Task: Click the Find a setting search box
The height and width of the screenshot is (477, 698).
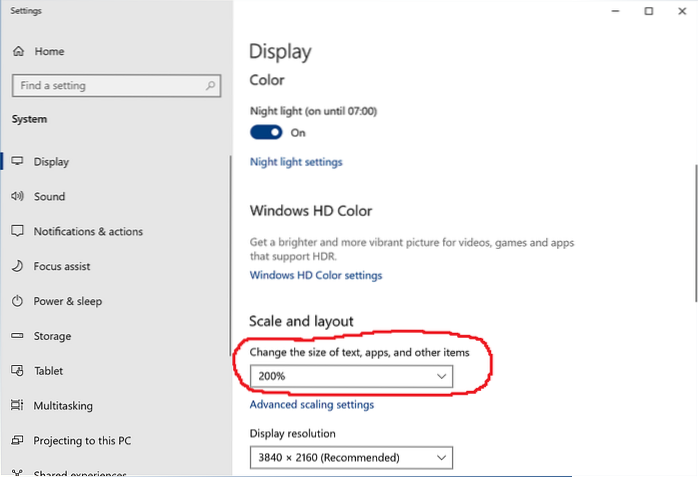Action: pos(105,86)
